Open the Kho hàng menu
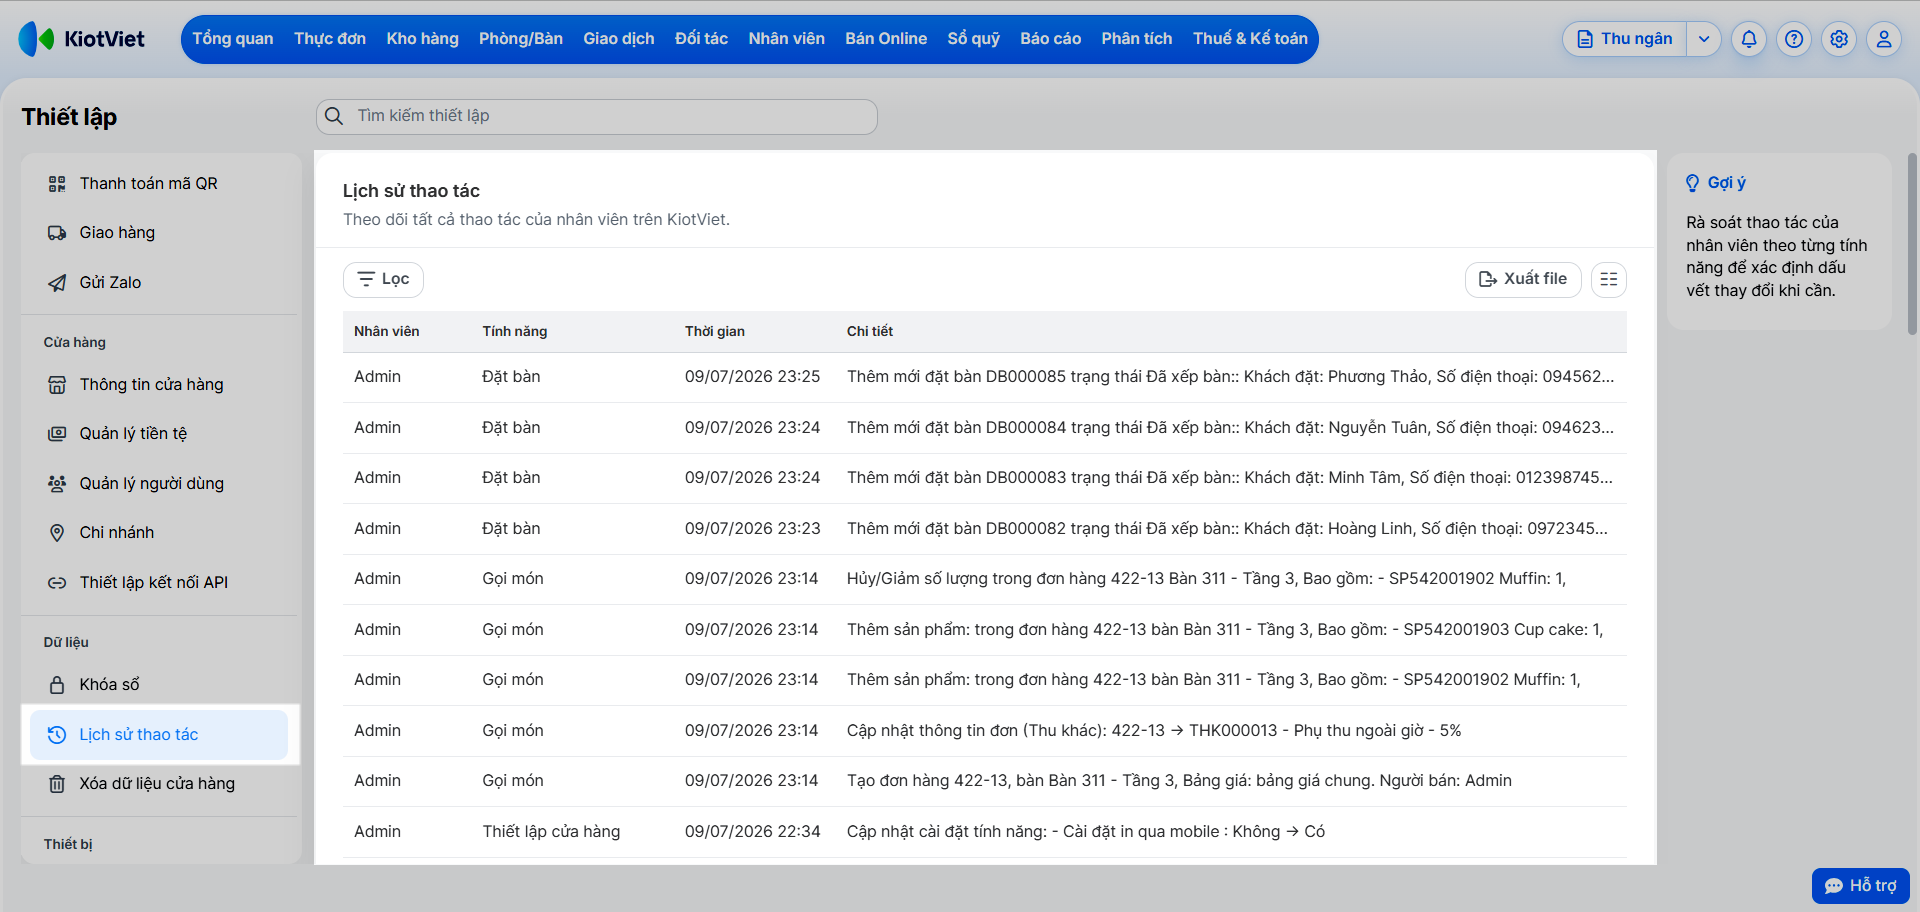This screenshot has height=912, width=1920. point(423,39)
